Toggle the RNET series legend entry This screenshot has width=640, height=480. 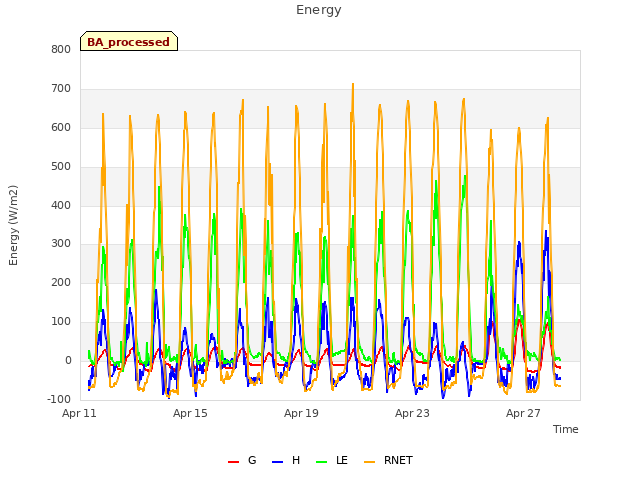pos(388,460)
